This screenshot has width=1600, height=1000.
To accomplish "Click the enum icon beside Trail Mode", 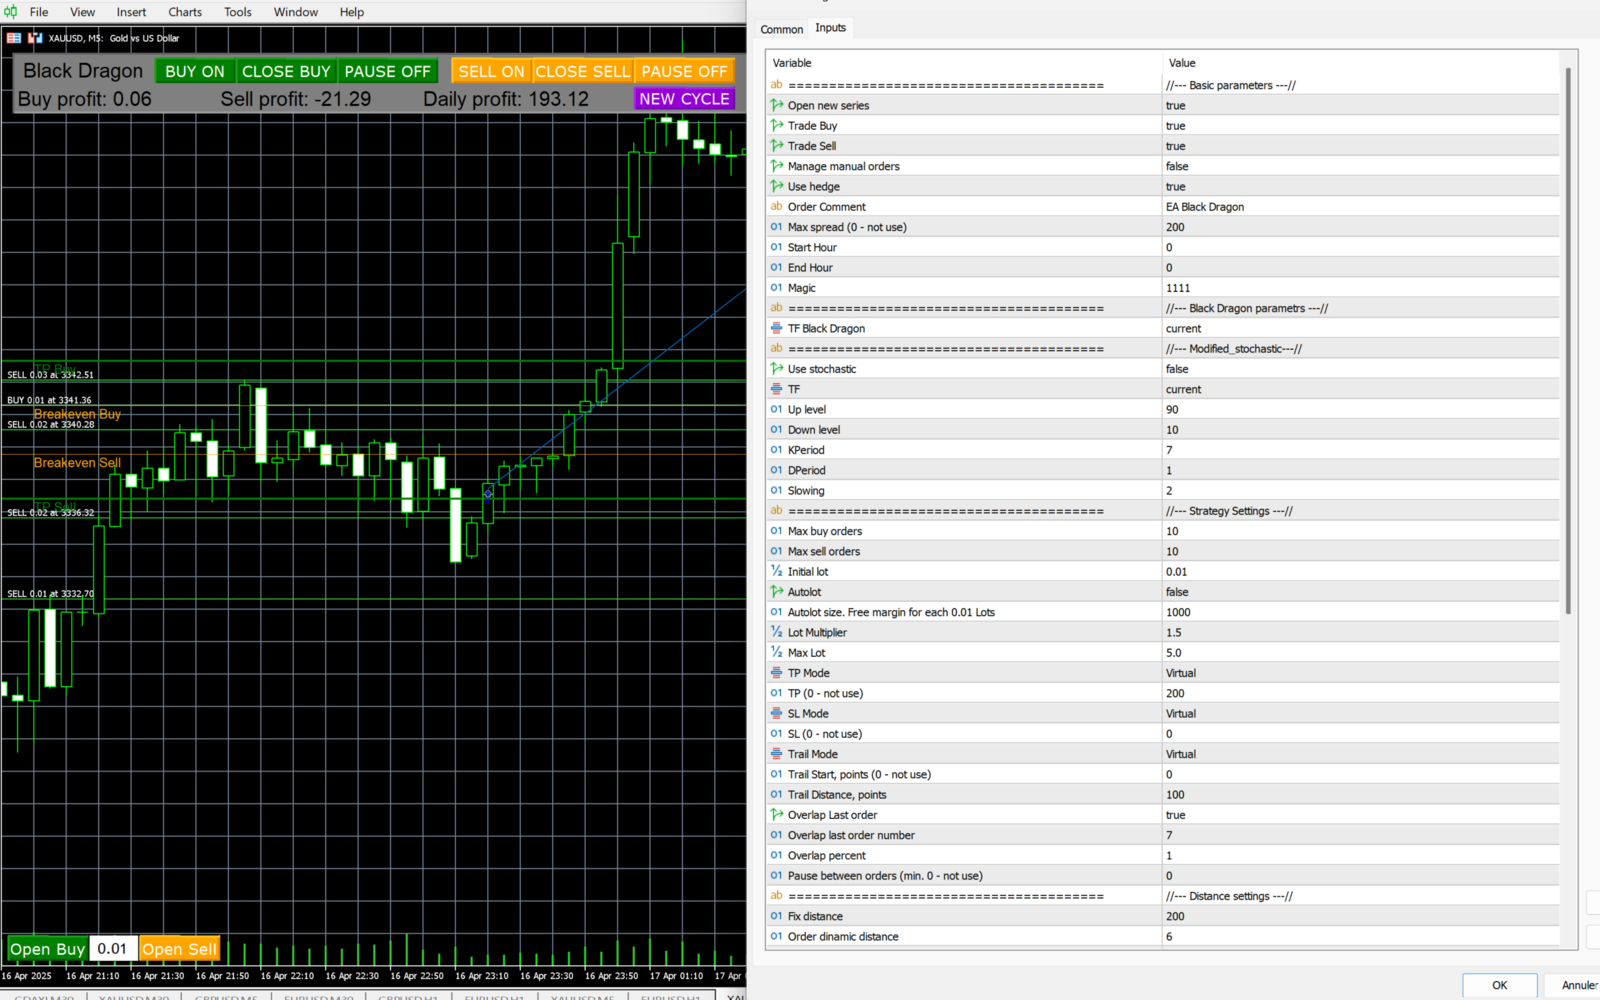I will coord(777,753).
